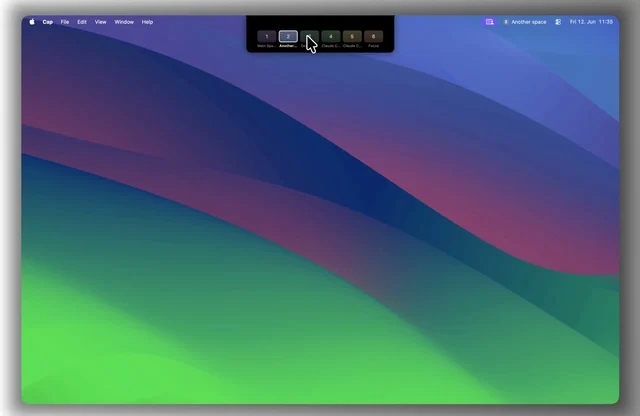The image size is (640, 416).
Task: Switch to space 5 thumbnail
Action: pyautogui.click(x=352, y=36)
